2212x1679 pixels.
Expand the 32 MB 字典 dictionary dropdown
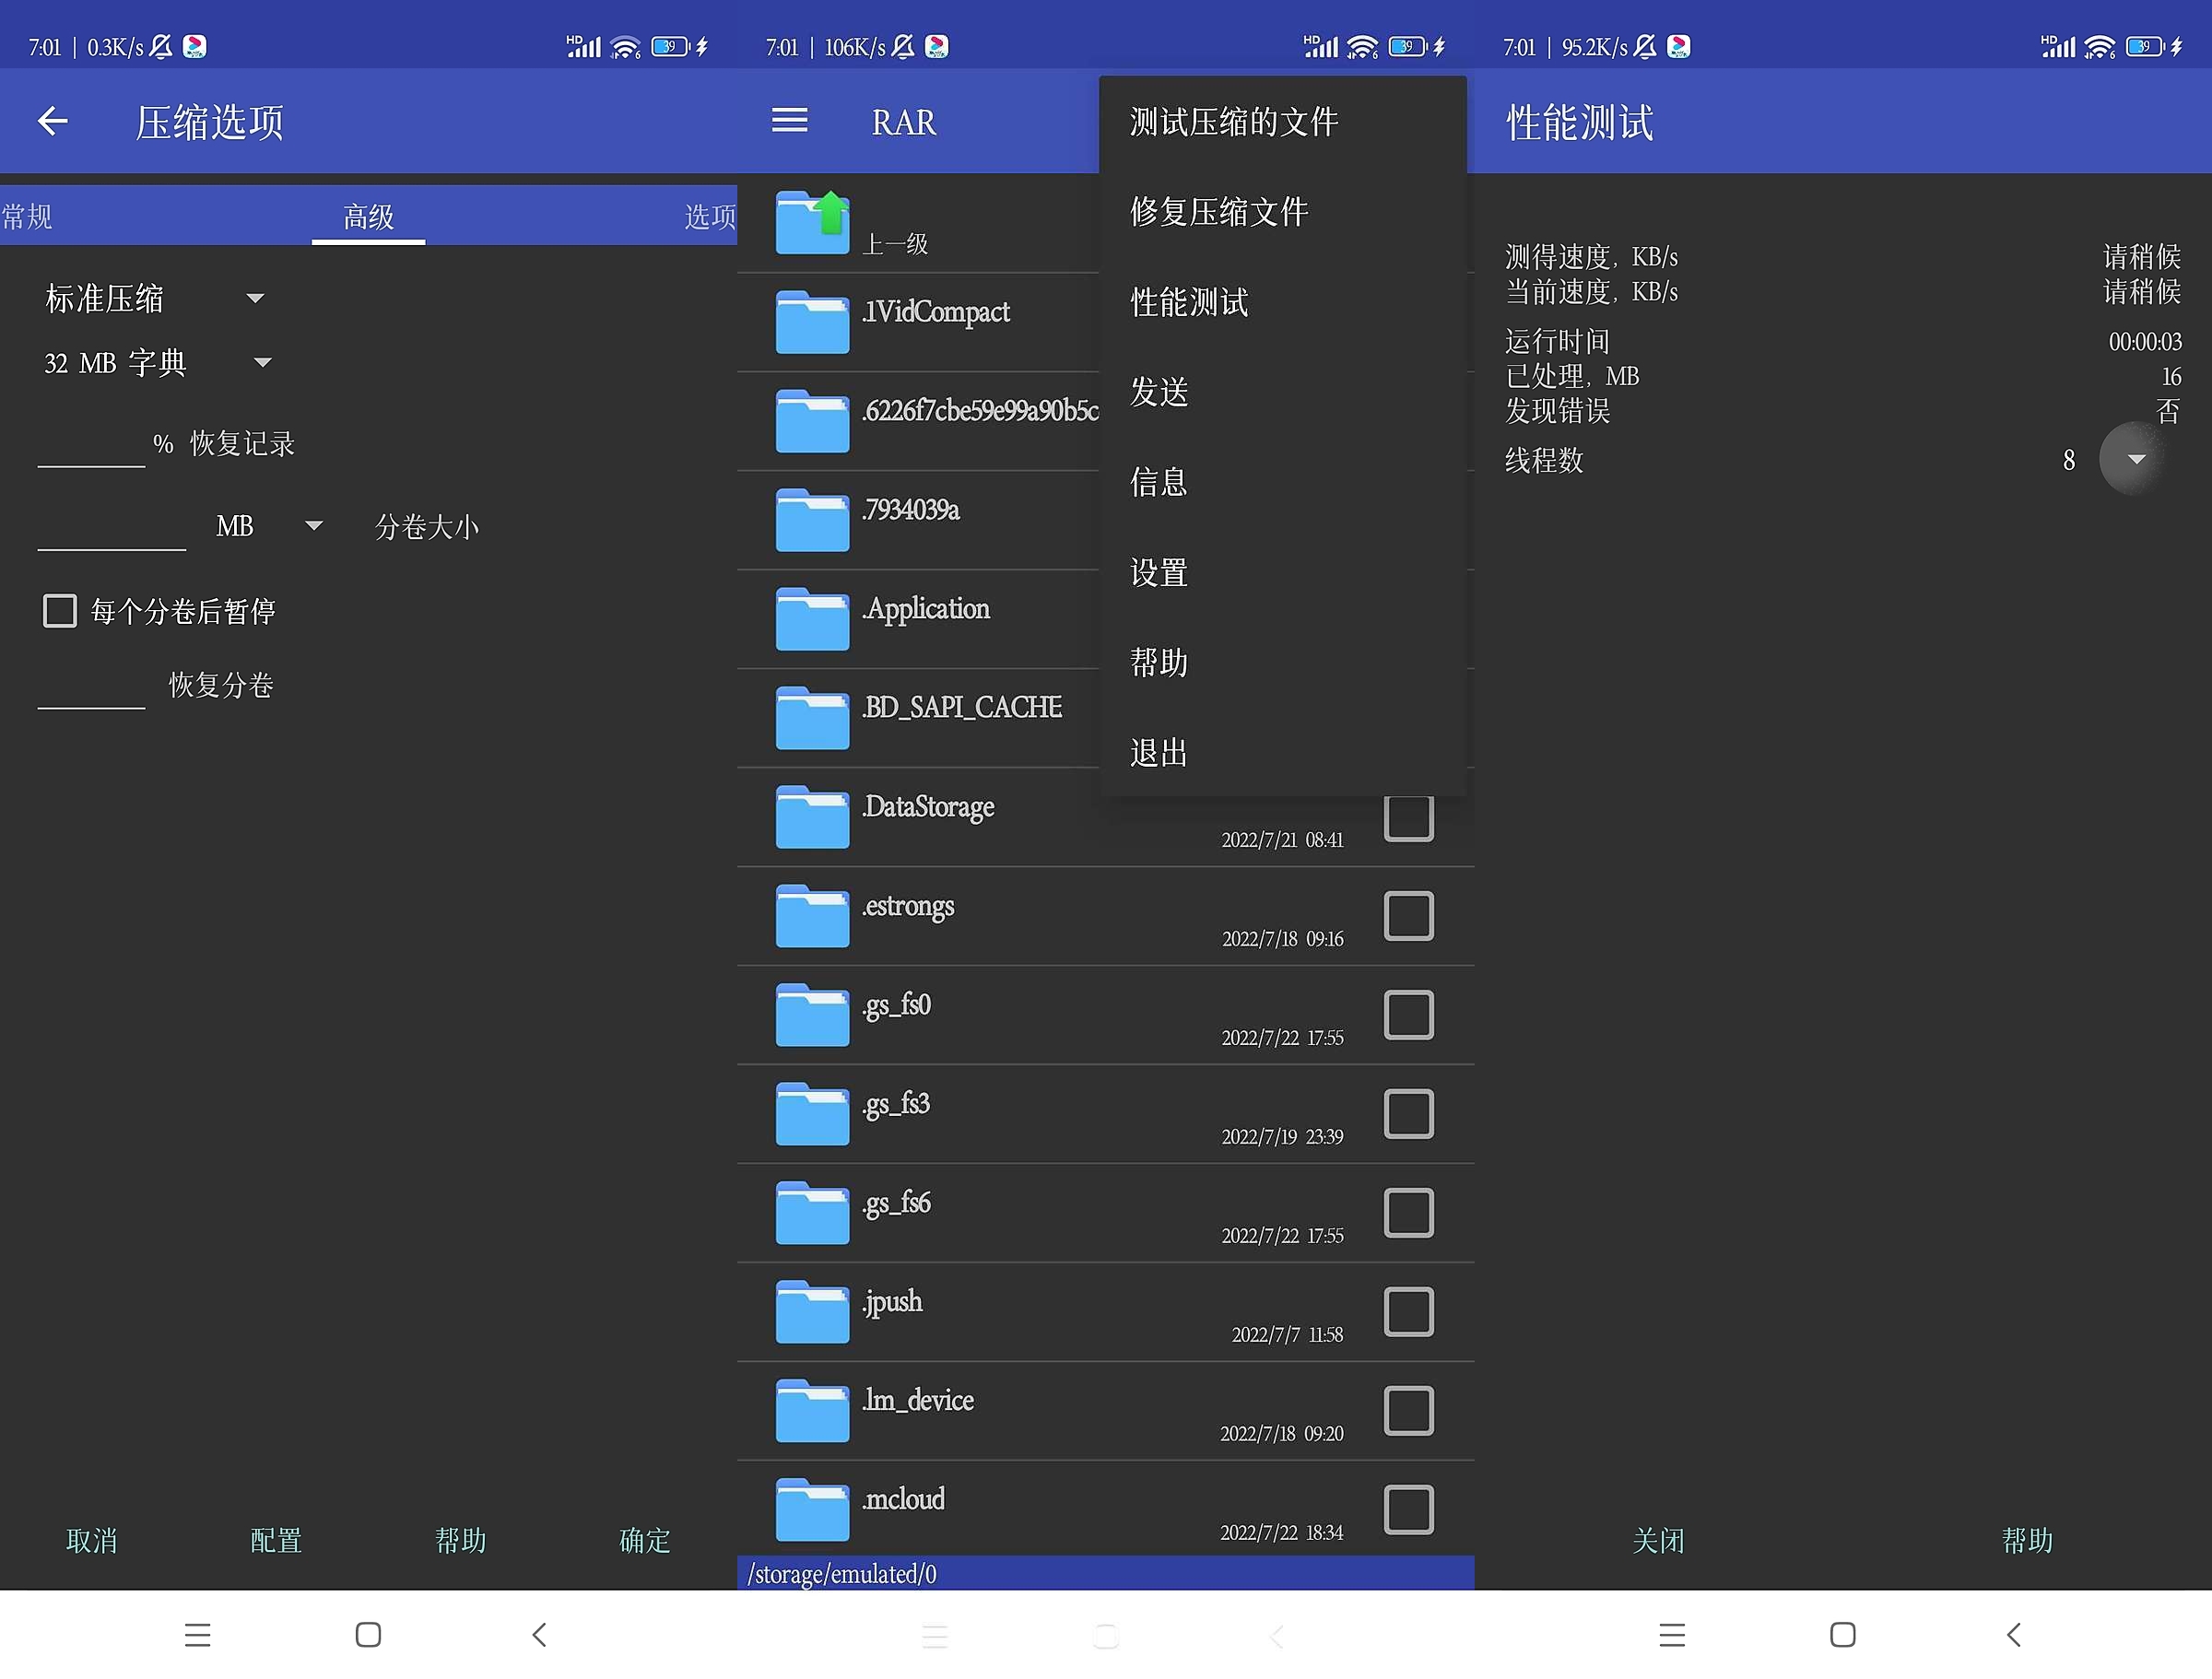pos(262,362)
